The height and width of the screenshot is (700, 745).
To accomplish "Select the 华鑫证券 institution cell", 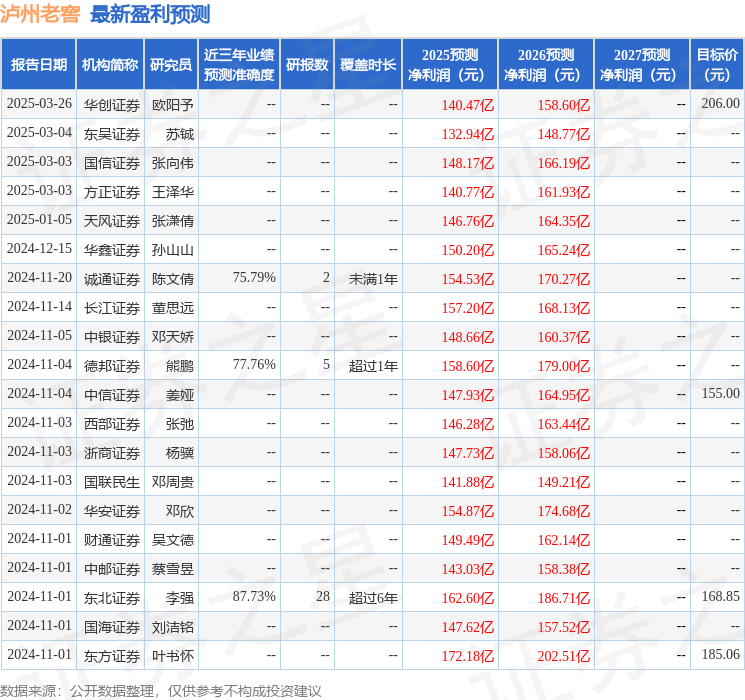I will (112, 250).
